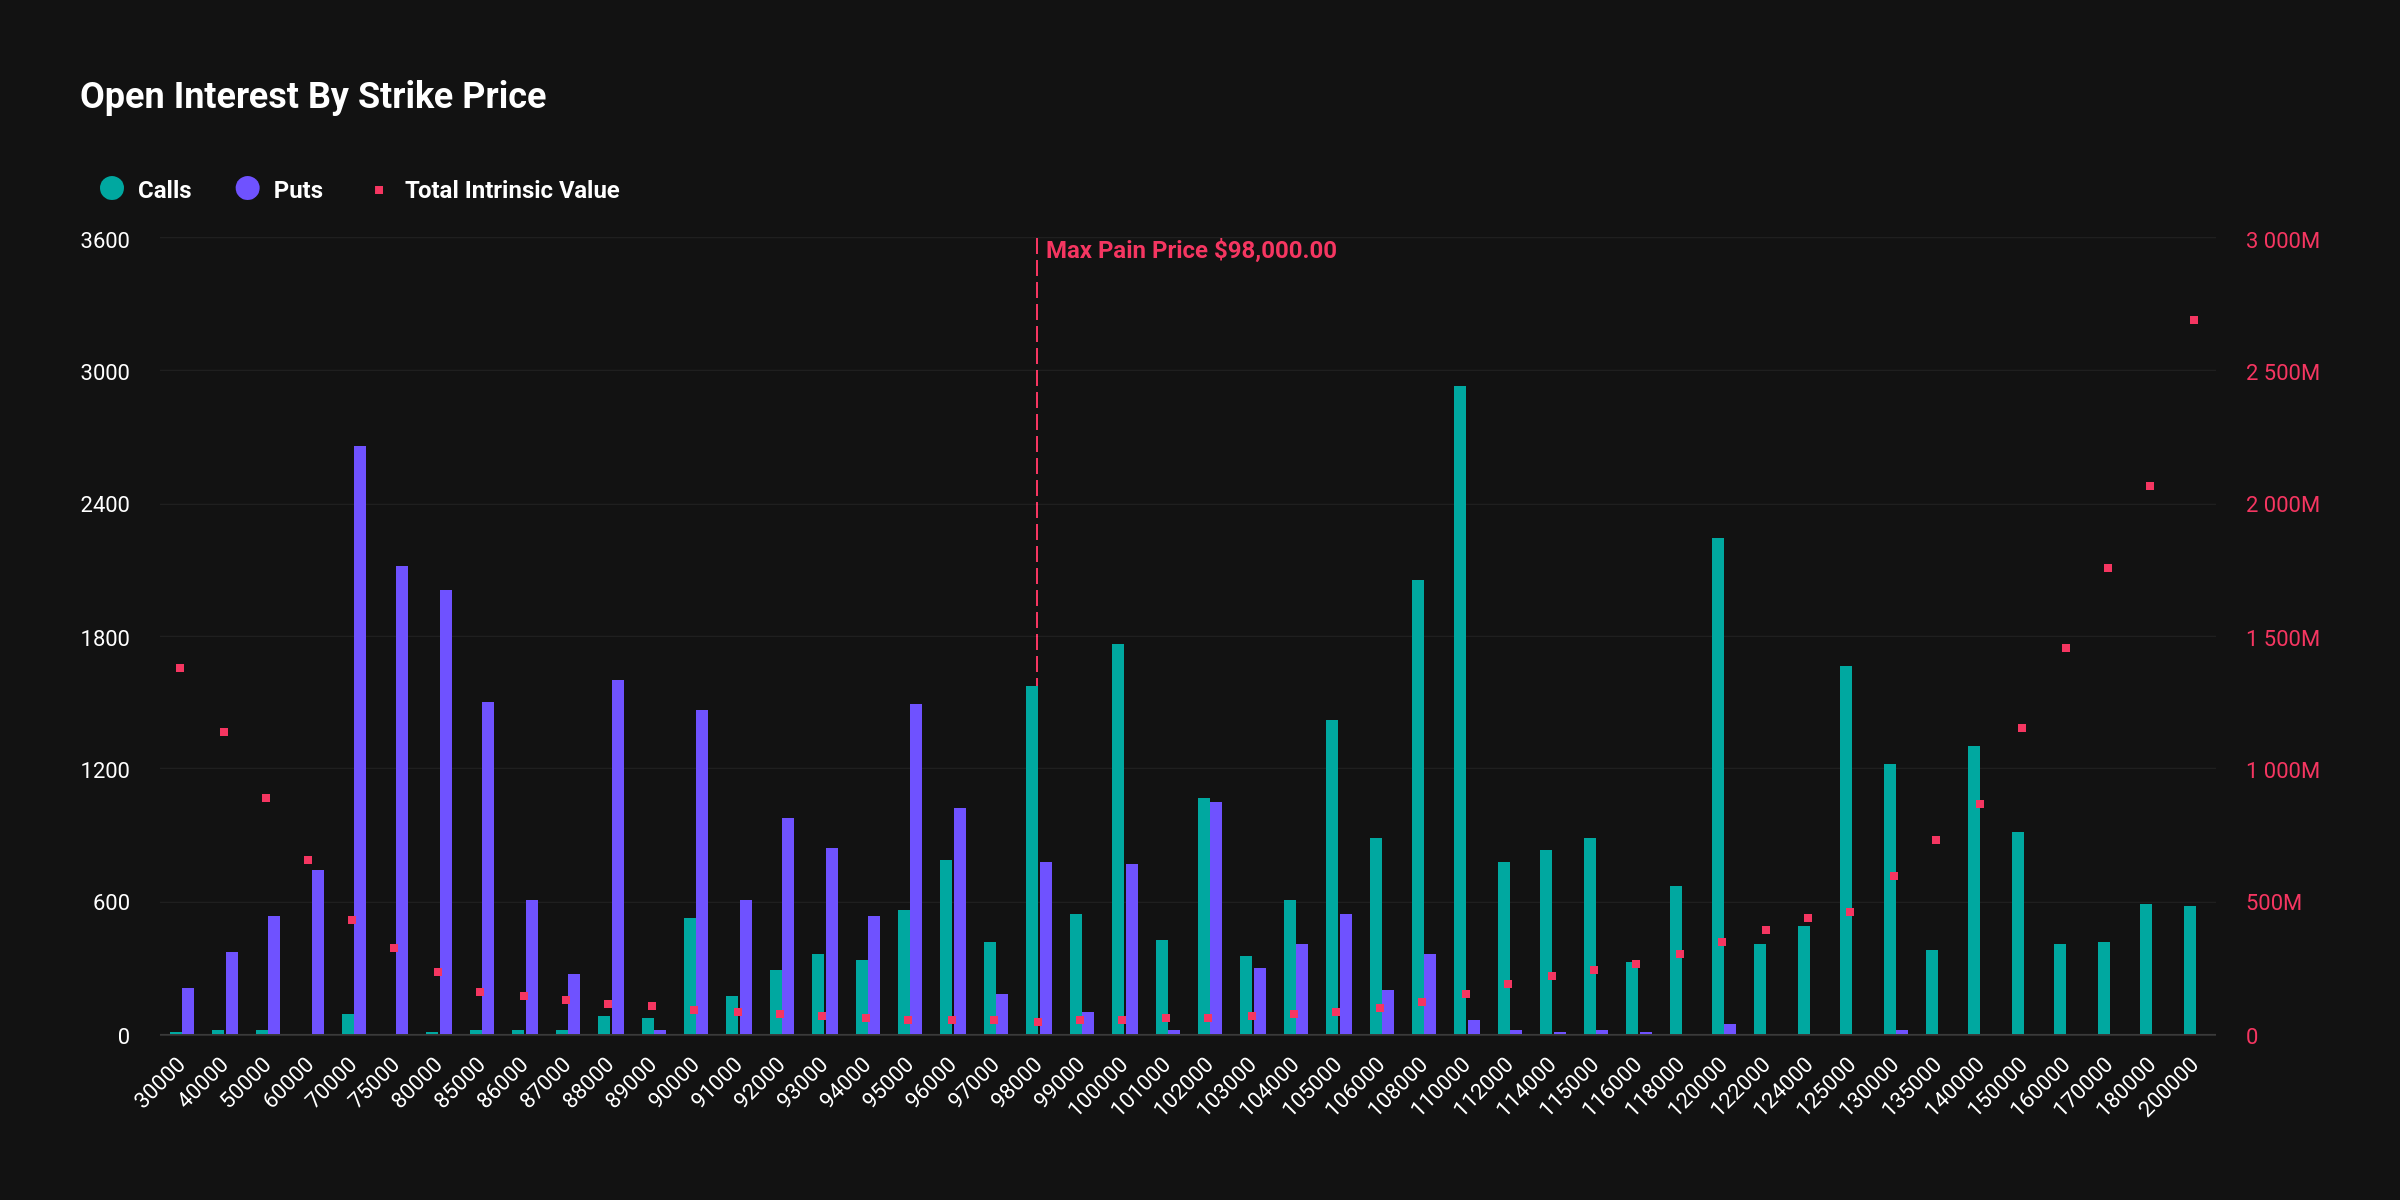Click the tallest puts bar at 70000
Viewport: 2400px width, 1200px height.
coord(360,740)
